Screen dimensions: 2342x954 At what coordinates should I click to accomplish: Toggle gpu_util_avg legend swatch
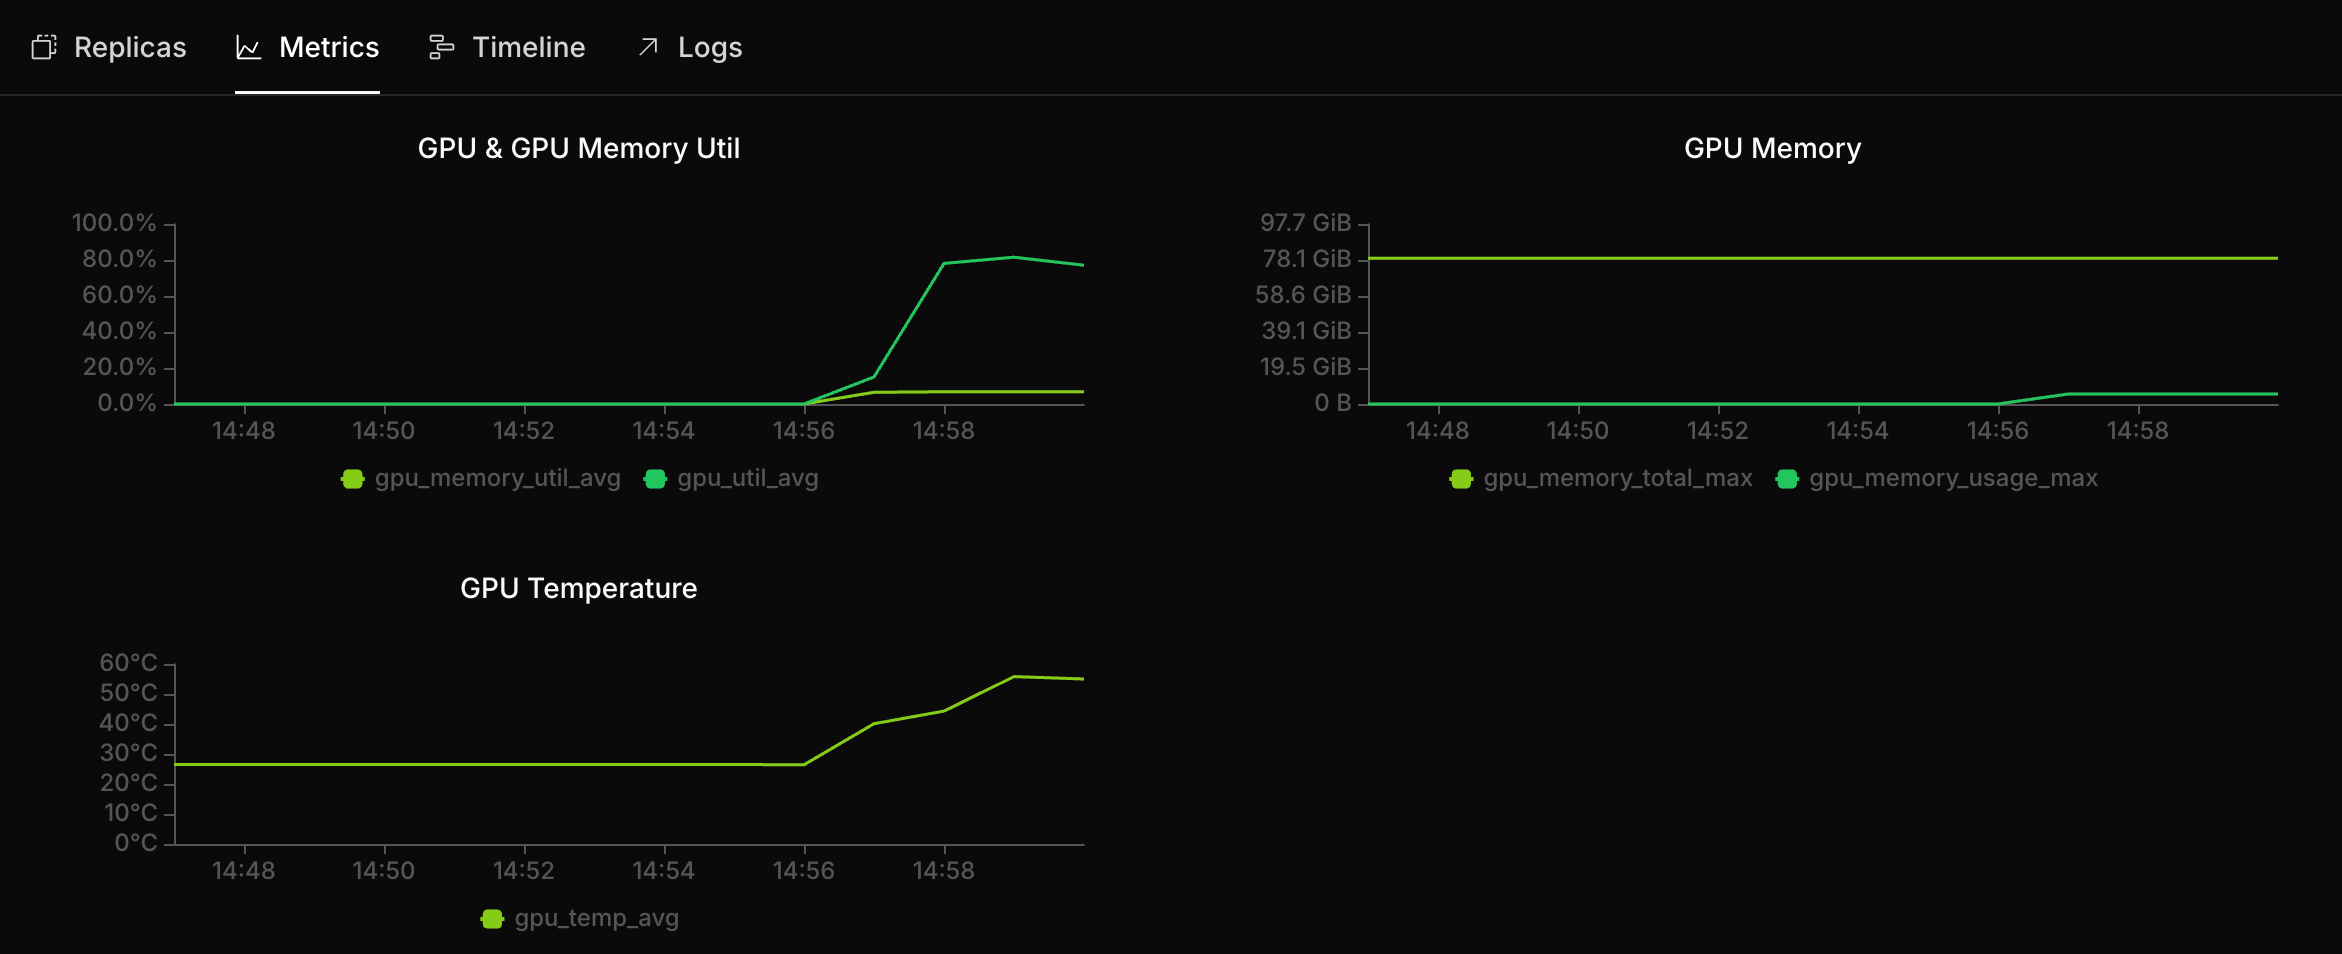click(x=655, y=479)
